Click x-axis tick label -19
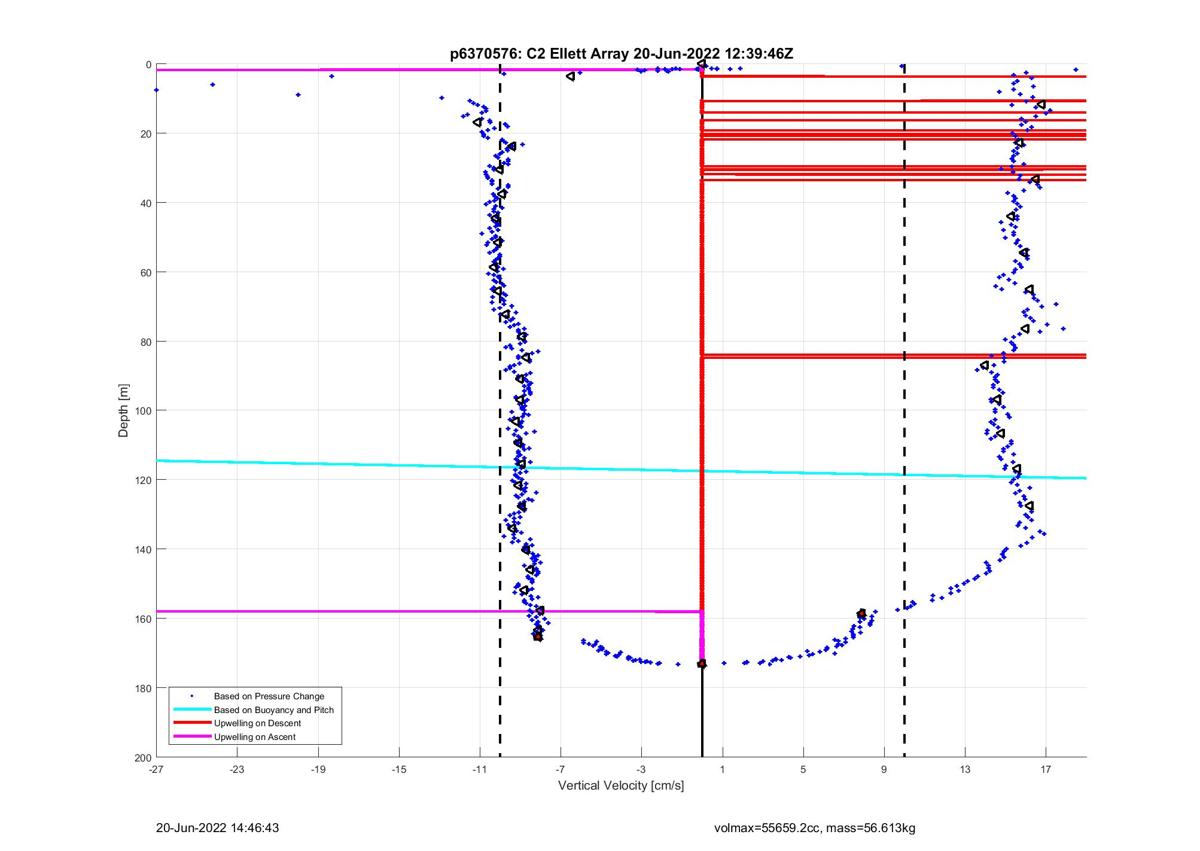Viewport: 1200px width, 851px height. coord(318,769)
